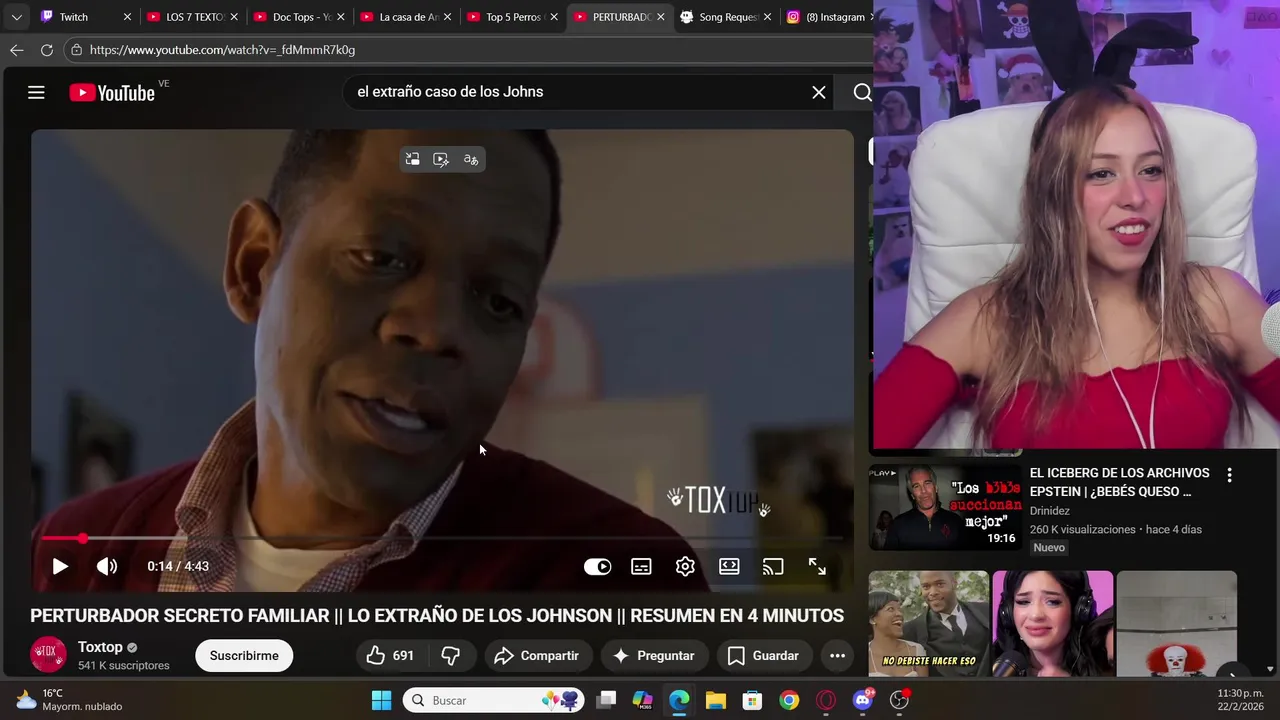1280x720 pixels.
Task: Toggle subtitles on the player
Action: (x=641, y=567)
